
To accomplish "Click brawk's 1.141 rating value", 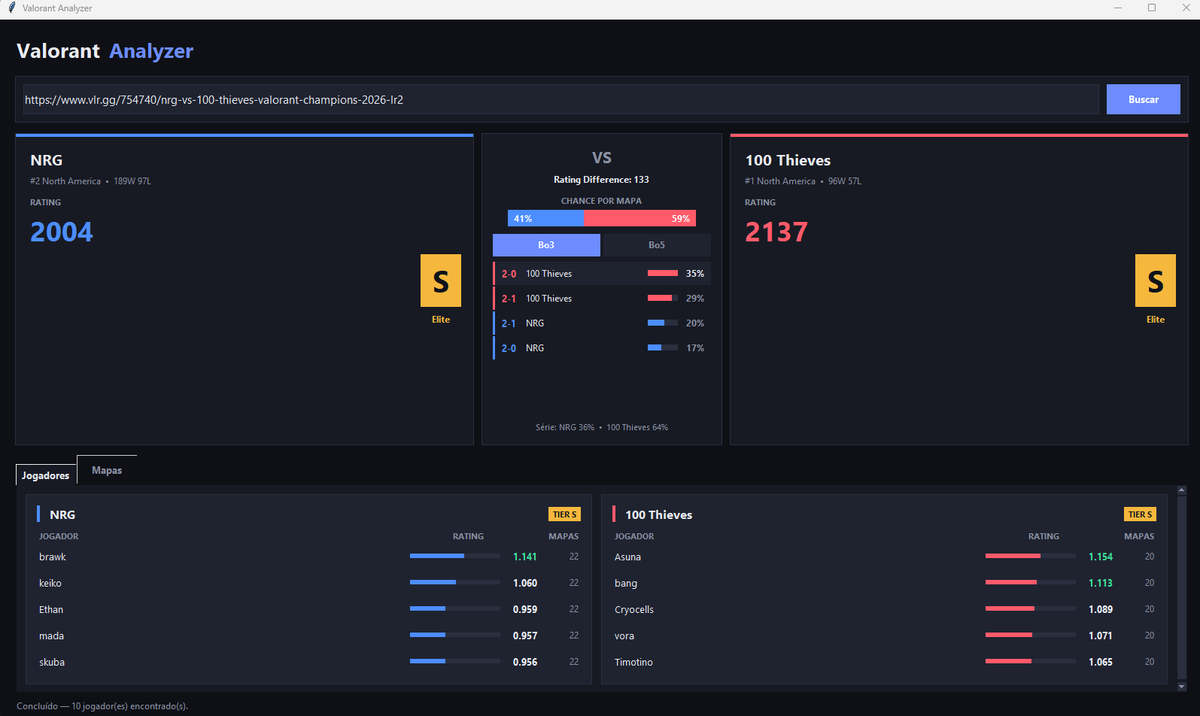I will pyautogui.click(x=525, y=557).
